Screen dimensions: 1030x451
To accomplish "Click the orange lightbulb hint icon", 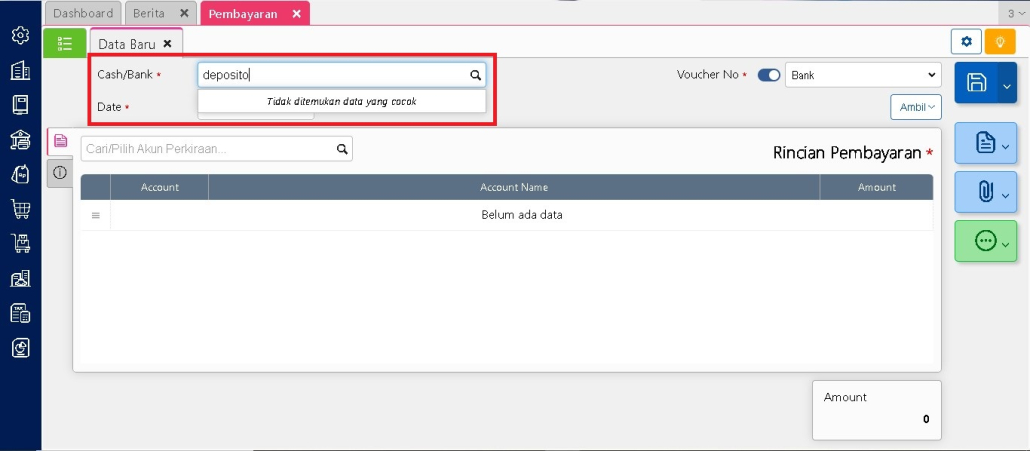I will point(998,41).
